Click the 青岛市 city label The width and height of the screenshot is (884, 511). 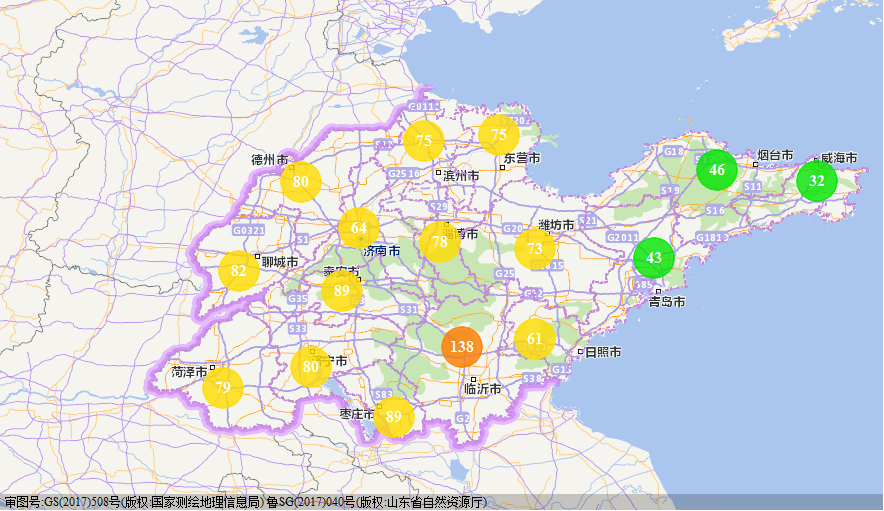pyautogui.click(x=667, y=302)
